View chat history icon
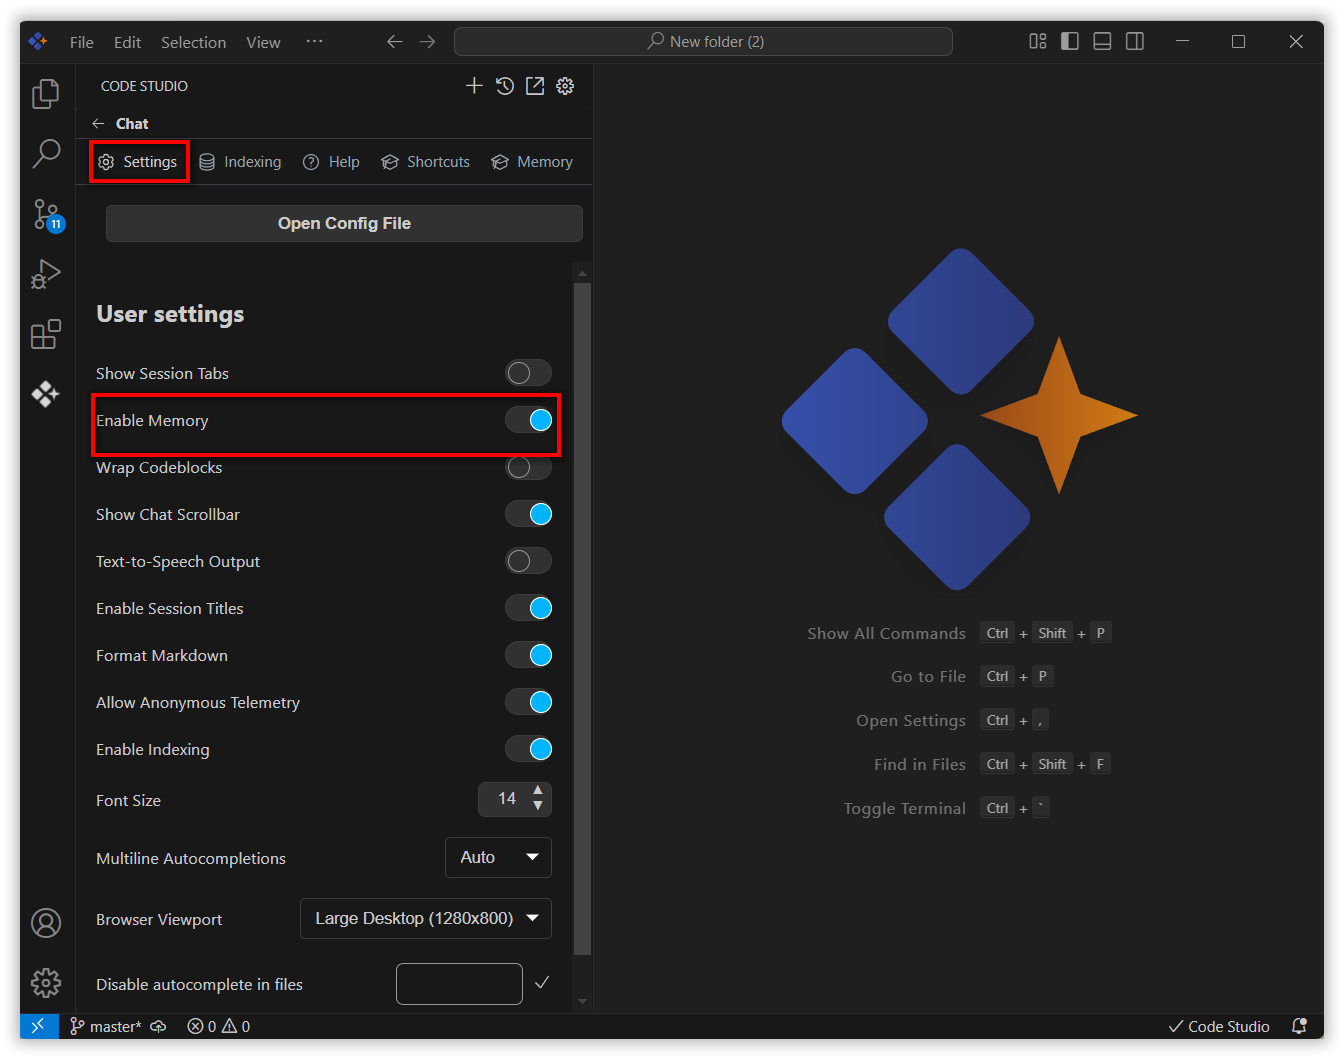Image resolution: width=1344 pixels, height=1059 pixels. (x=505, y=86)
